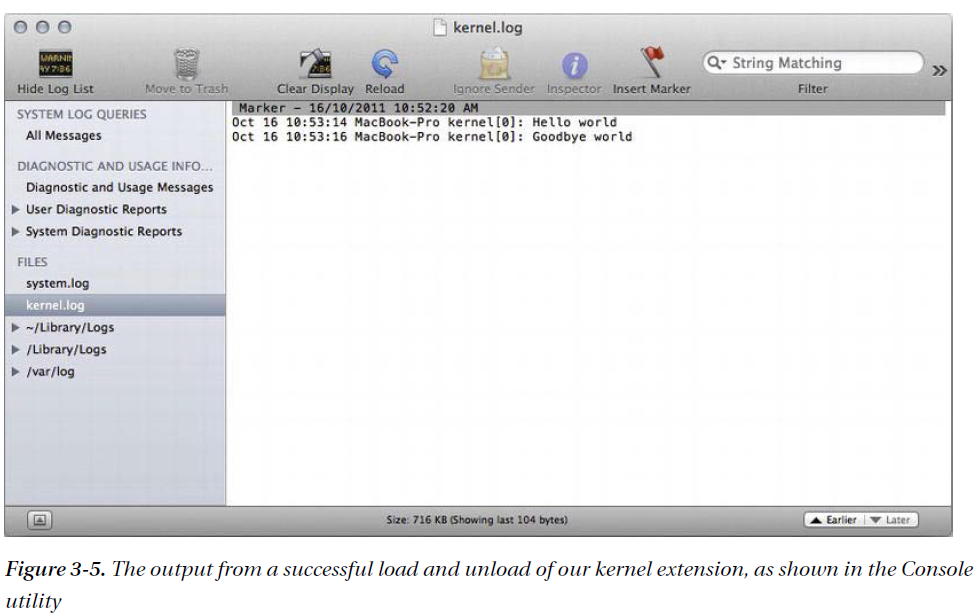
Task: Select All Messages query
Action: pos(64,135)
